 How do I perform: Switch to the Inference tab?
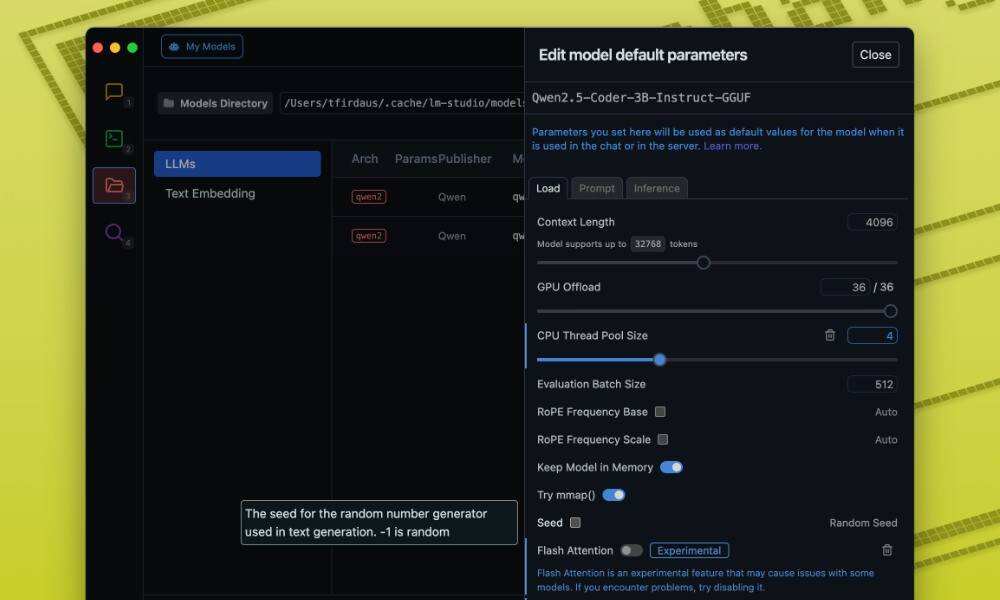657,188
